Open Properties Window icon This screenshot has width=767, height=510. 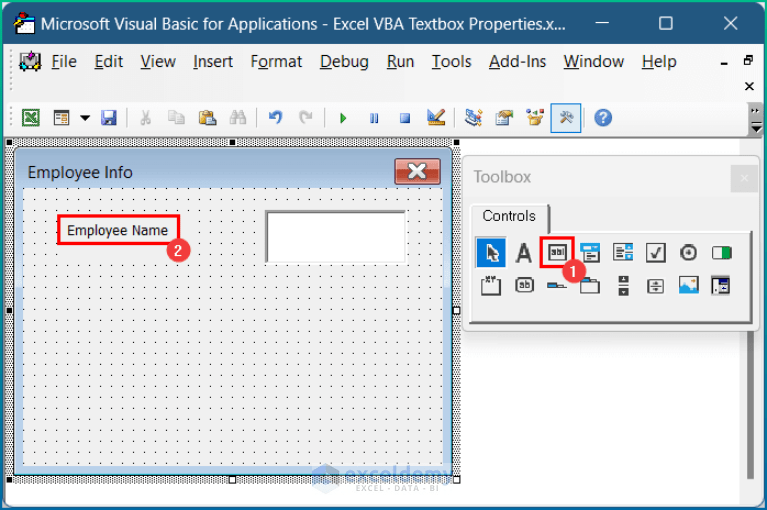point(504,118)
